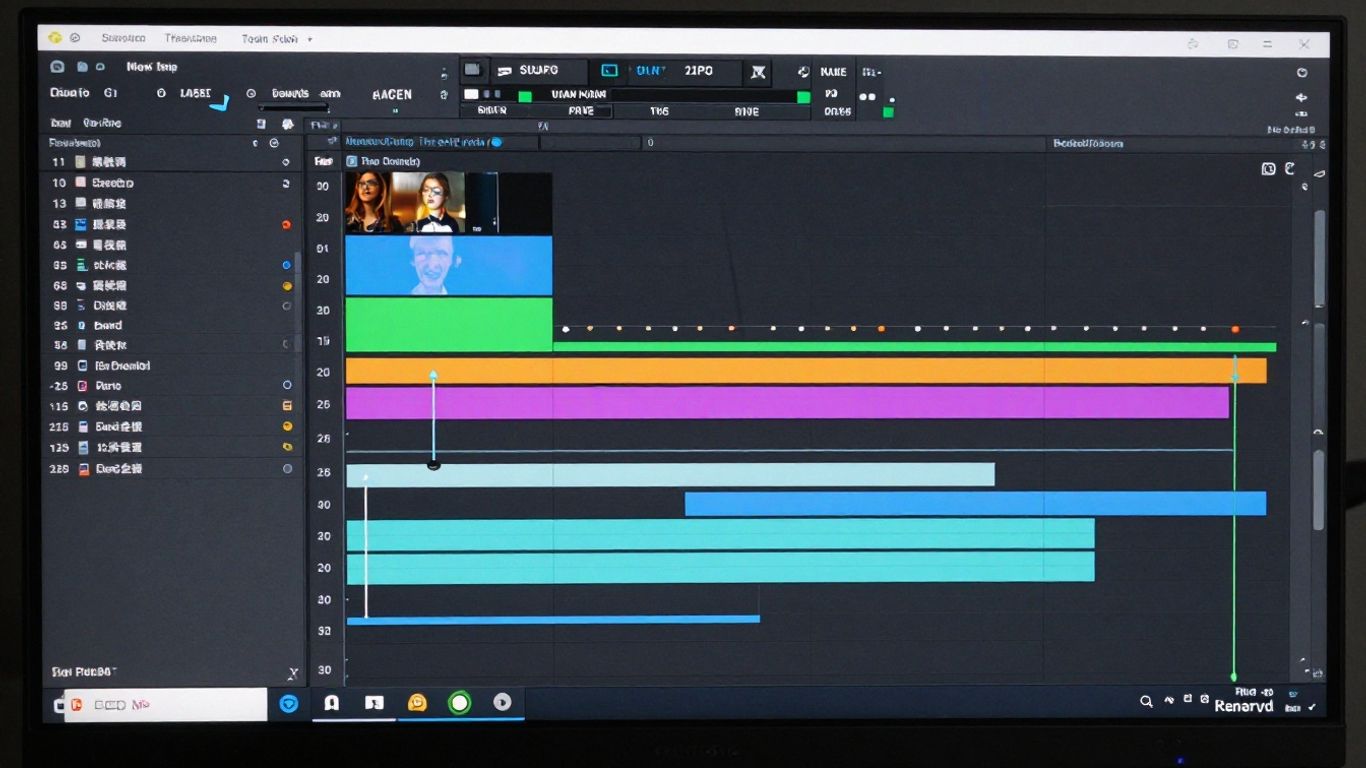
Task: Open the RIGE tab
Action: [746, 112]
